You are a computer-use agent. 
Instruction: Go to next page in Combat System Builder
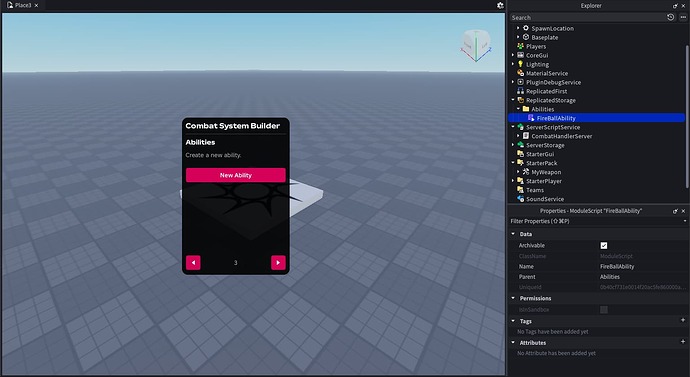(278, 263)
